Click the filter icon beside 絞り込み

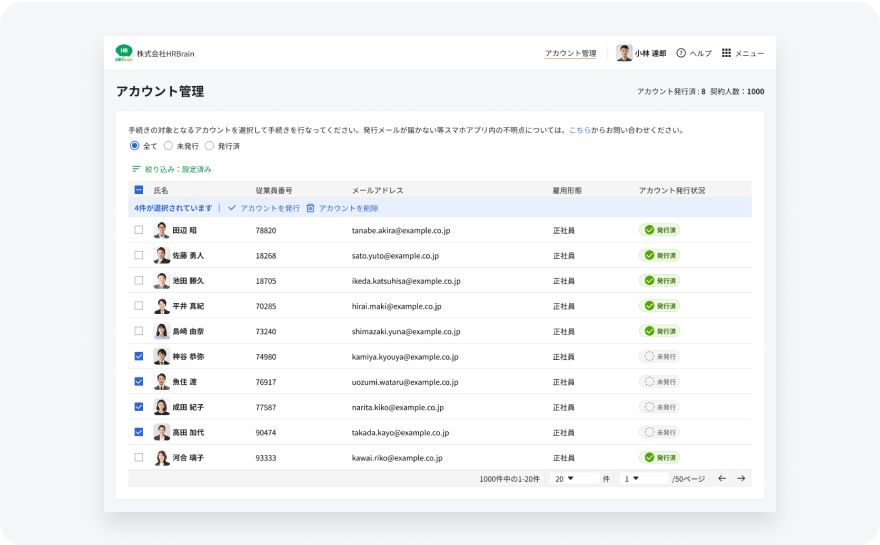136,169
